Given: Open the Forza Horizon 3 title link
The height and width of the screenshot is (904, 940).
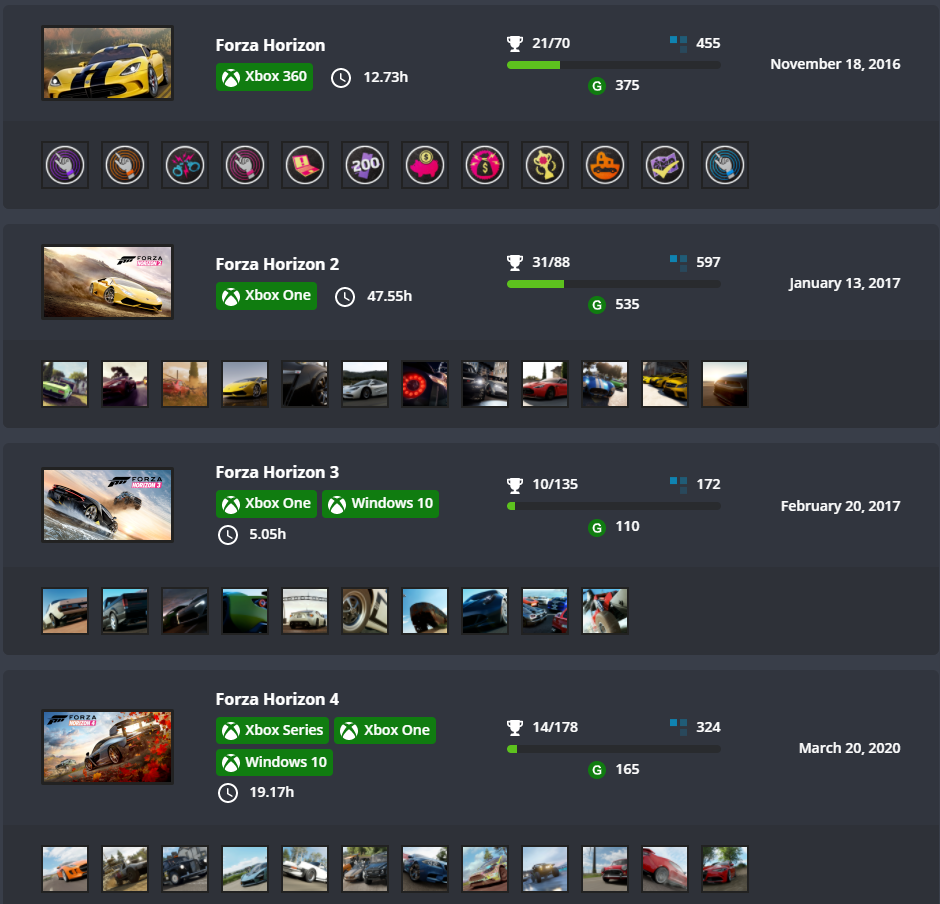Looking at the screenshot, I should [x=277, y=472].
